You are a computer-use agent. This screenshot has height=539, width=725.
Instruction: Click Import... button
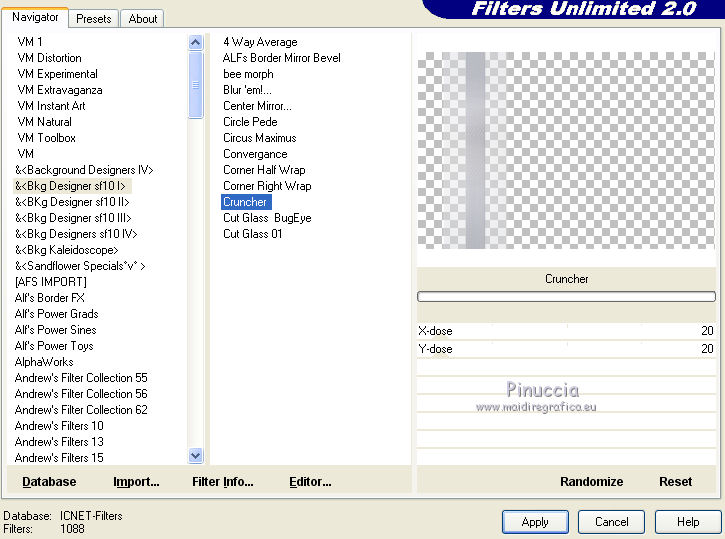point(136,482)
